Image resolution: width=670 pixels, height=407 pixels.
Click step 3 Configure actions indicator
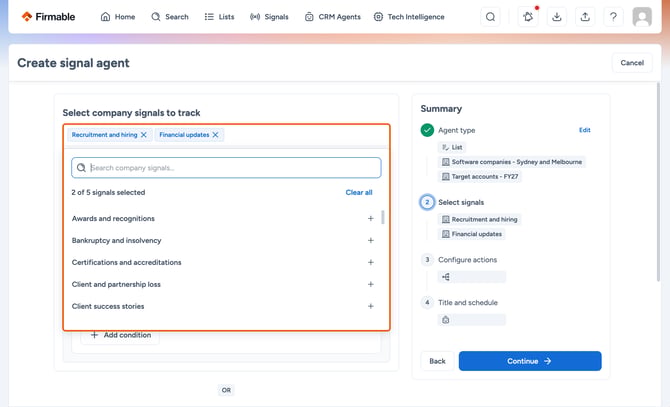[x=427, y=260]
